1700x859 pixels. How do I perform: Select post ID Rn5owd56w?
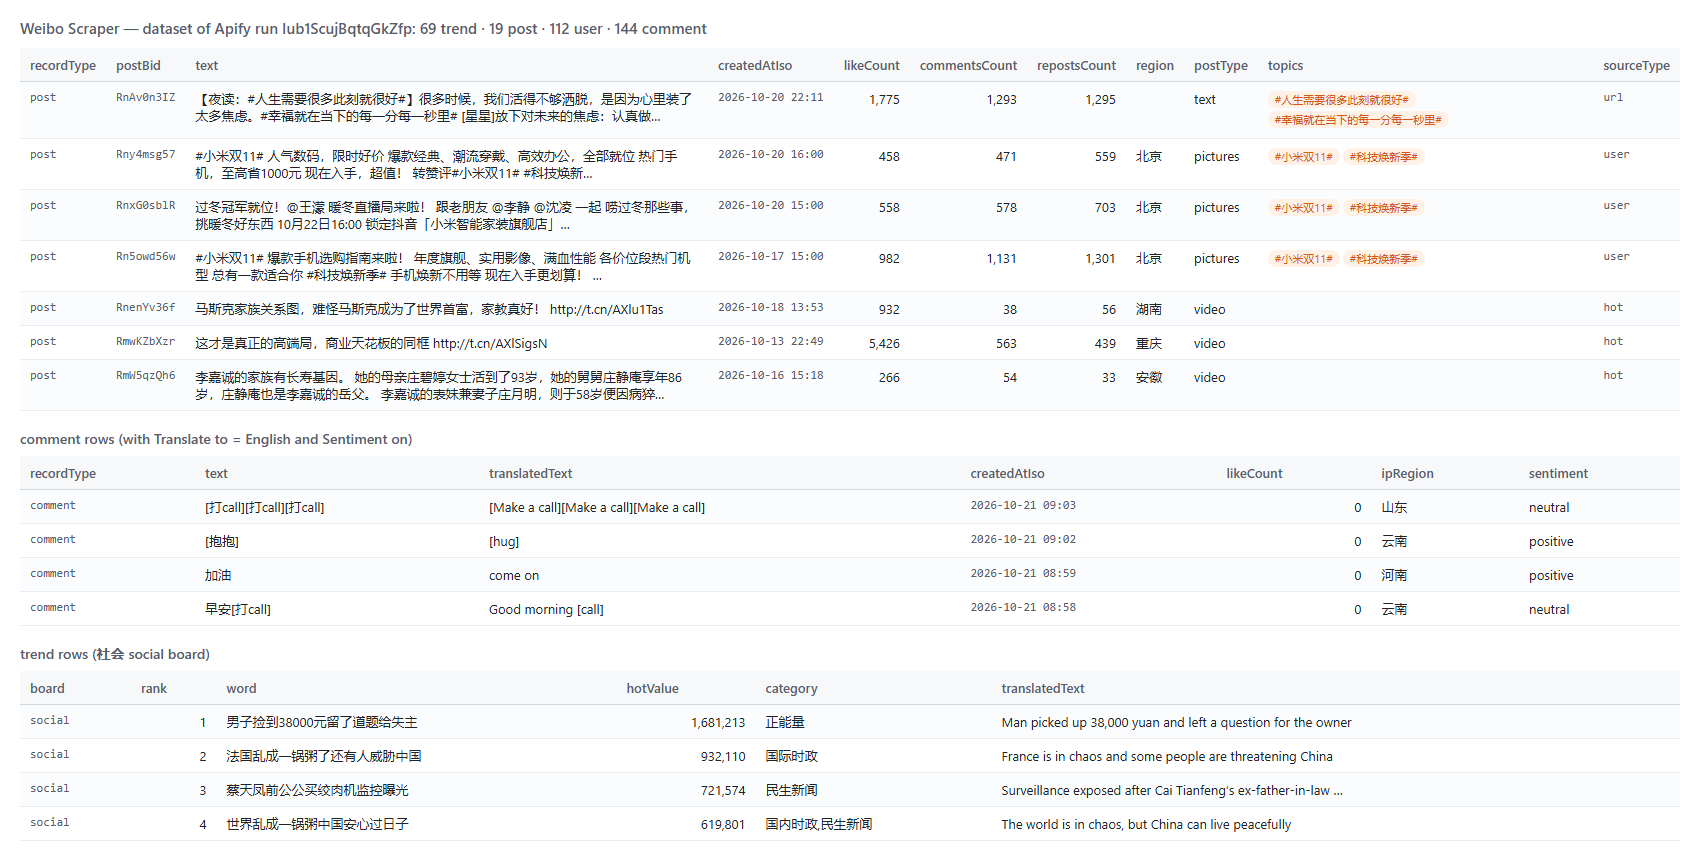(x=145, y=257)
